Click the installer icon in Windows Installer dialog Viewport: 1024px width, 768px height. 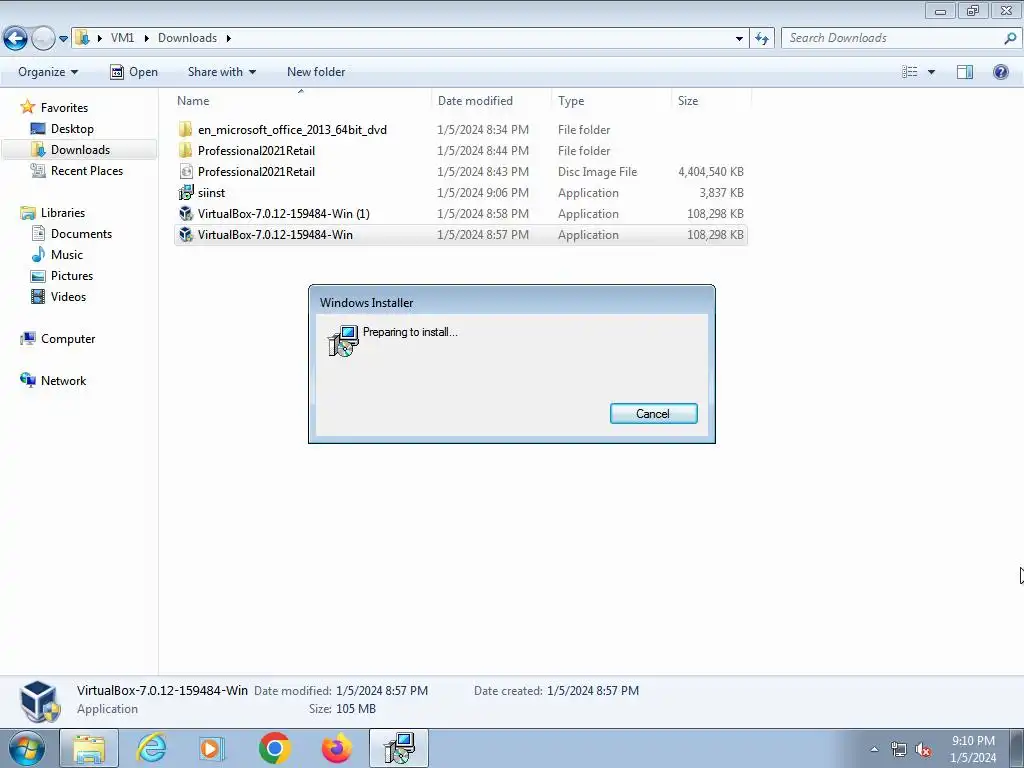pos(343,340)
